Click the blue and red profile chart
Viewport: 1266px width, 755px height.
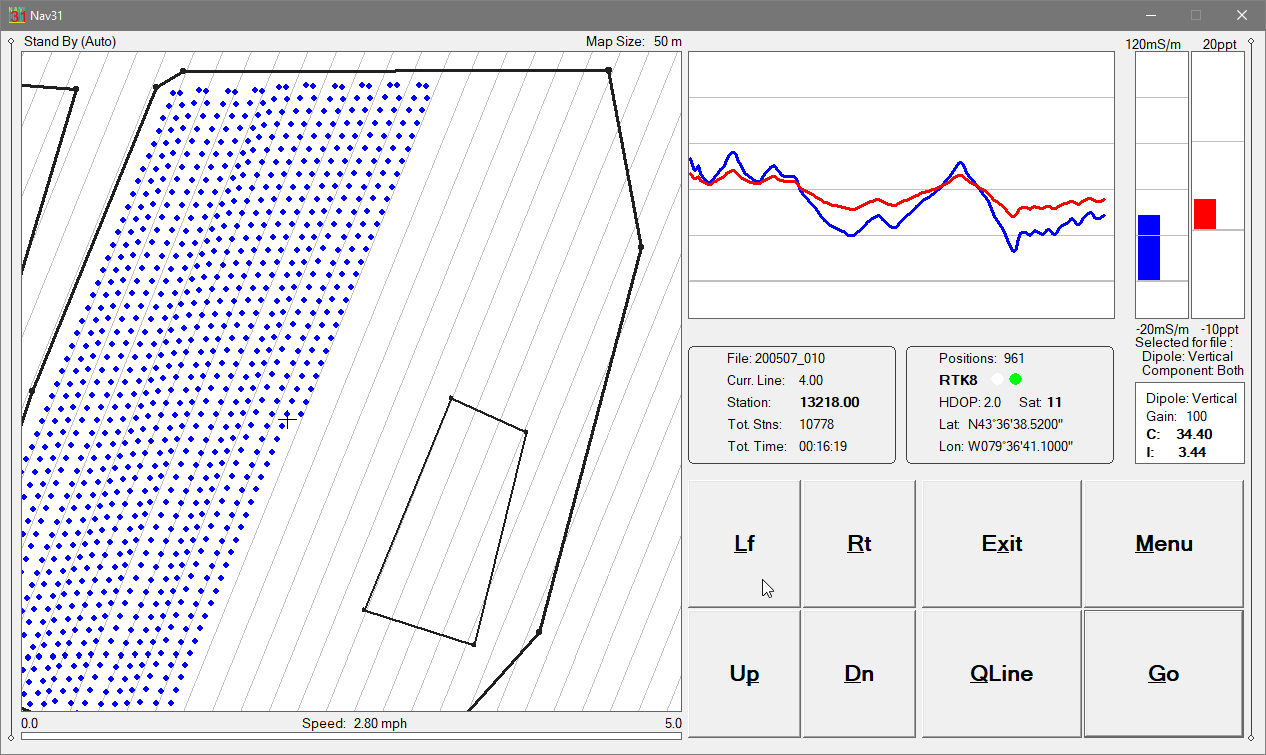pos(901,185)
